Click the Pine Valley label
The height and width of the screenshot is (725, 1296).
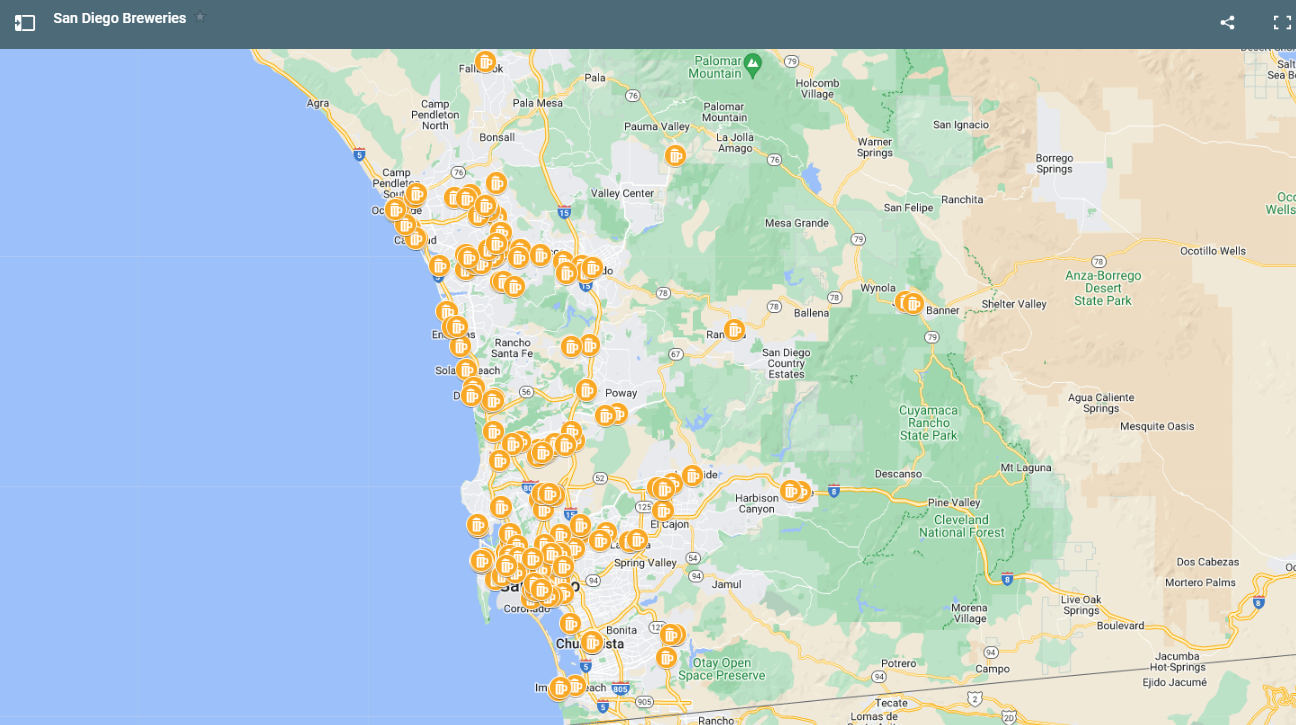[954, 502]
